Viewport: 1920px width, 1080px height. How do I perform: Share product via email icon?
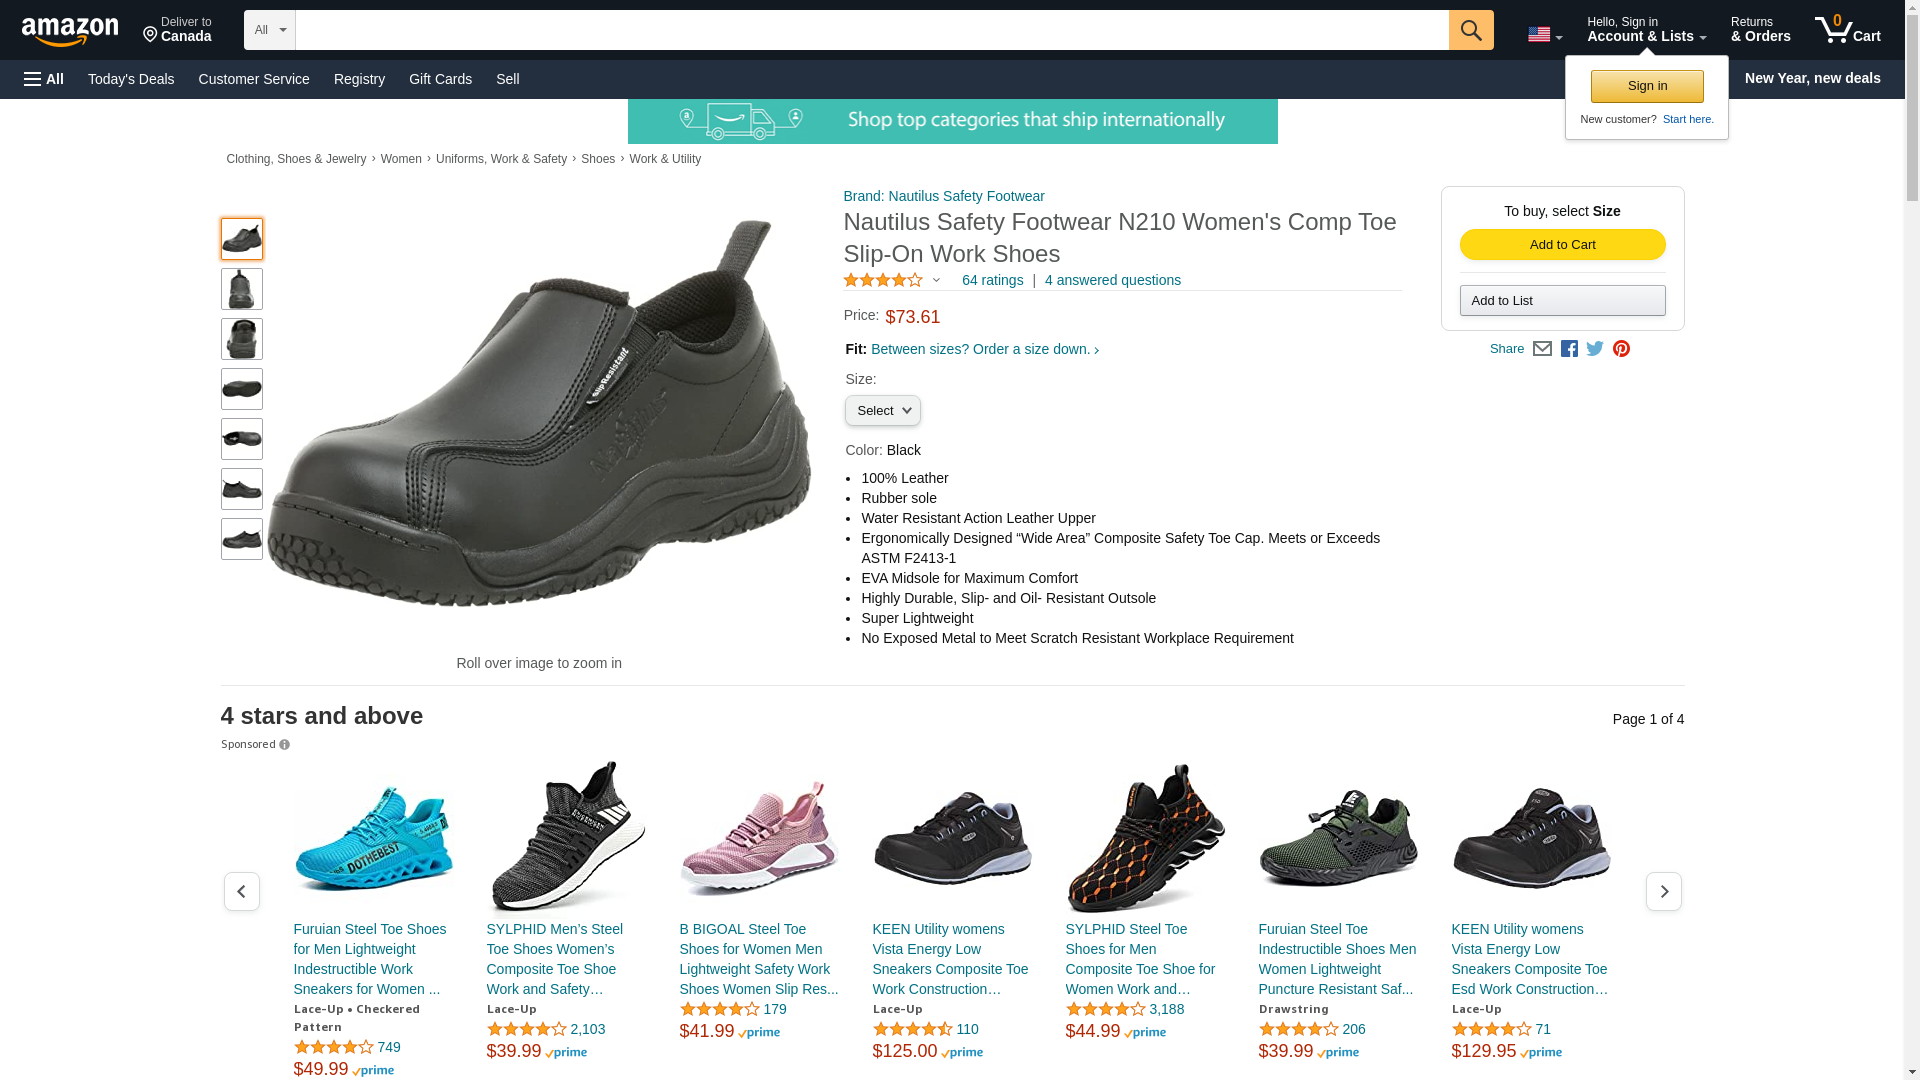(1542, 349)
